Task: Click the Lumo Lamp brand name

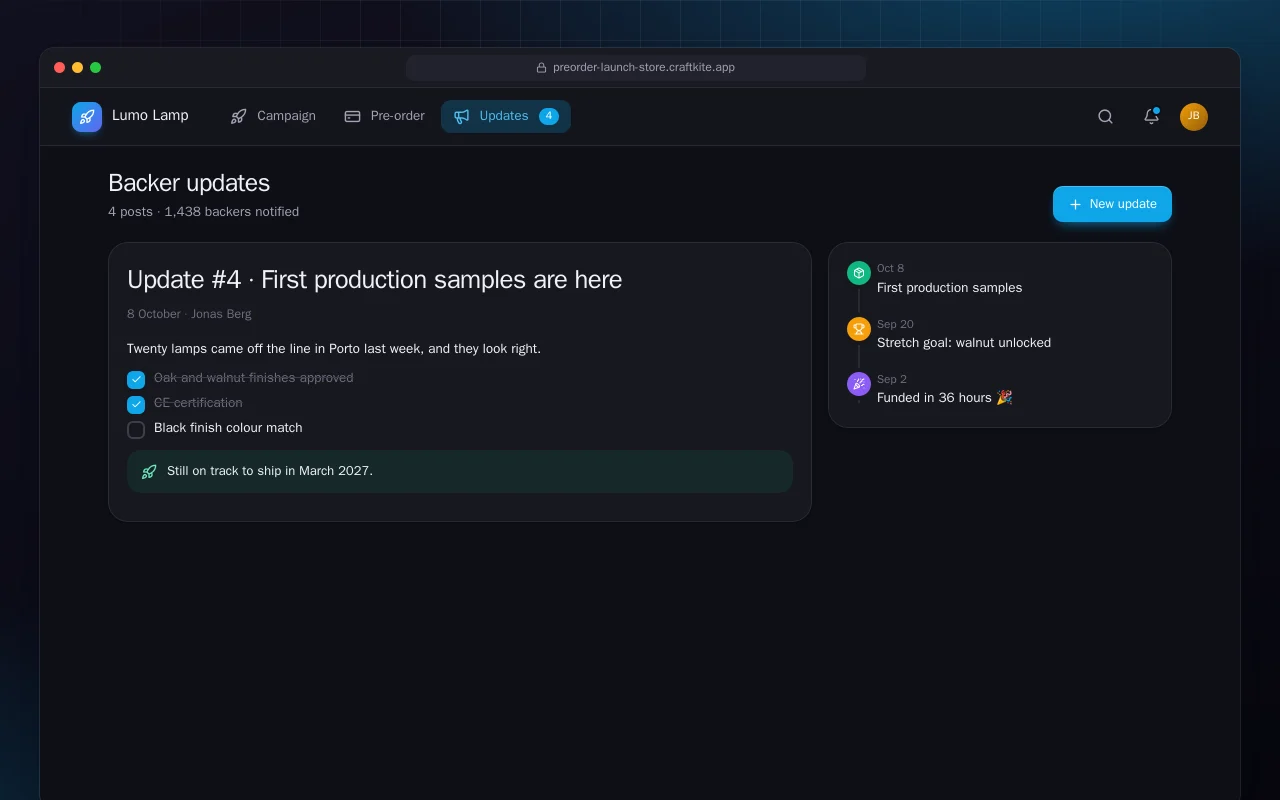Action: click(x=150, y=115)
